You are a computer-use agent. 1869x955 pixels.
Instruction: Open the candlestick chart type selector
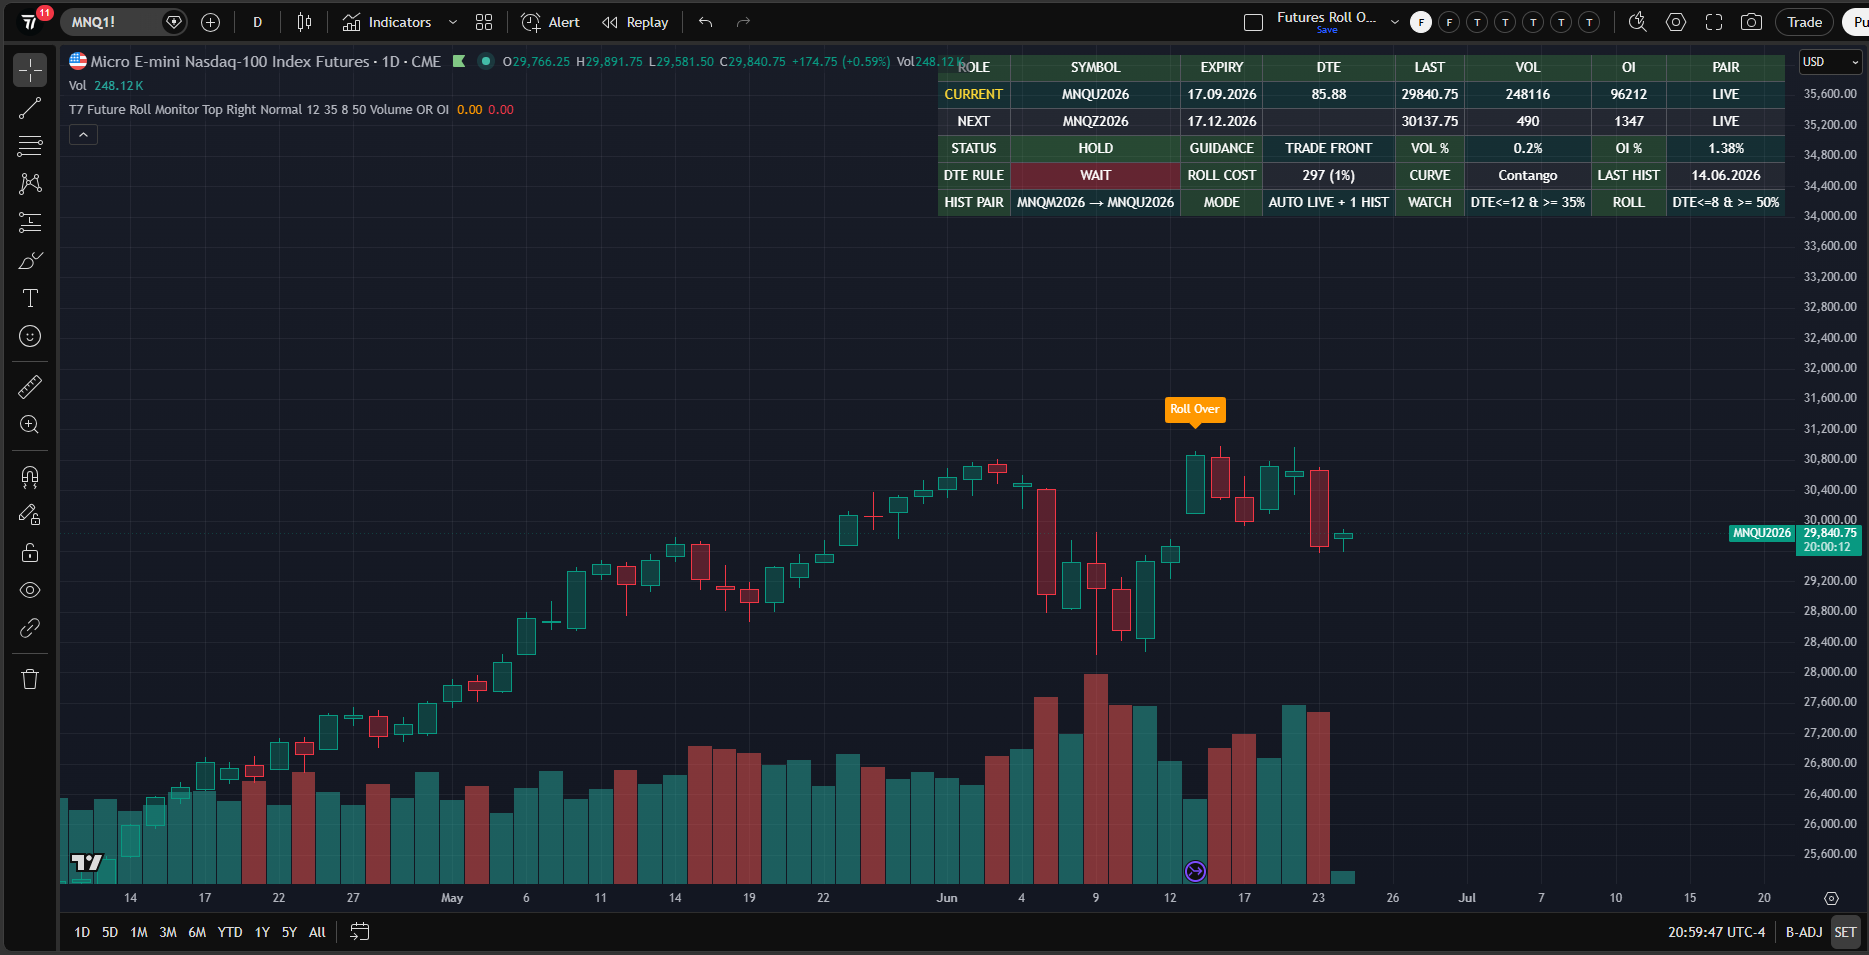304,22
